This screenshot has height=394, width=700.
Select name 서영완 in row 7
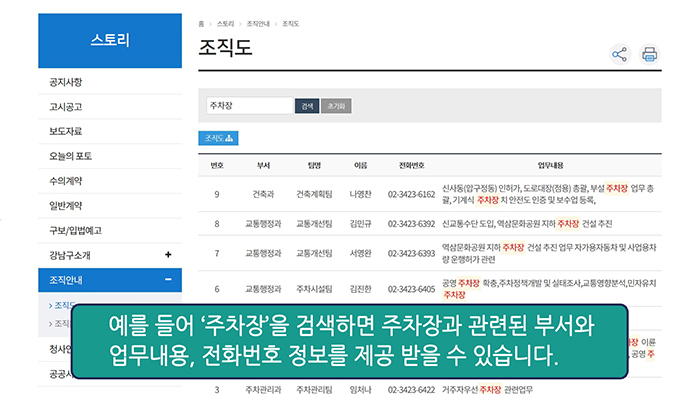pyautogui.click(x=361, y=253)
